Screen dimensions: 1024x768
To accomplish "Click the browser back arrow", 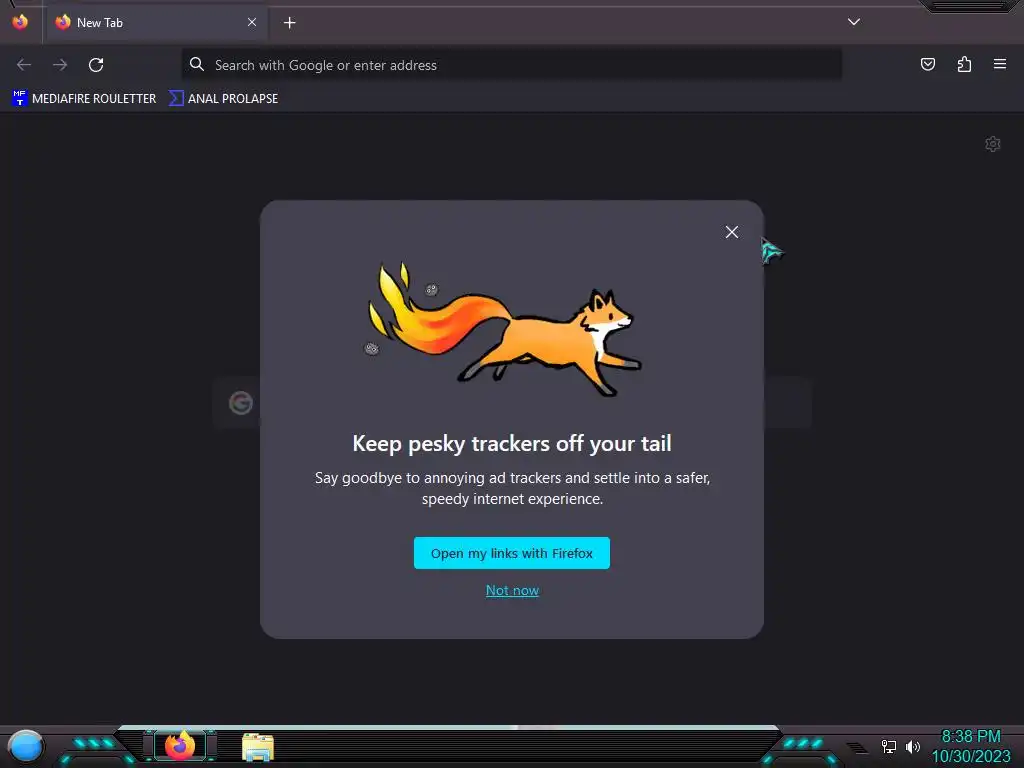I will pyautogui.click(x=24, y=65).
